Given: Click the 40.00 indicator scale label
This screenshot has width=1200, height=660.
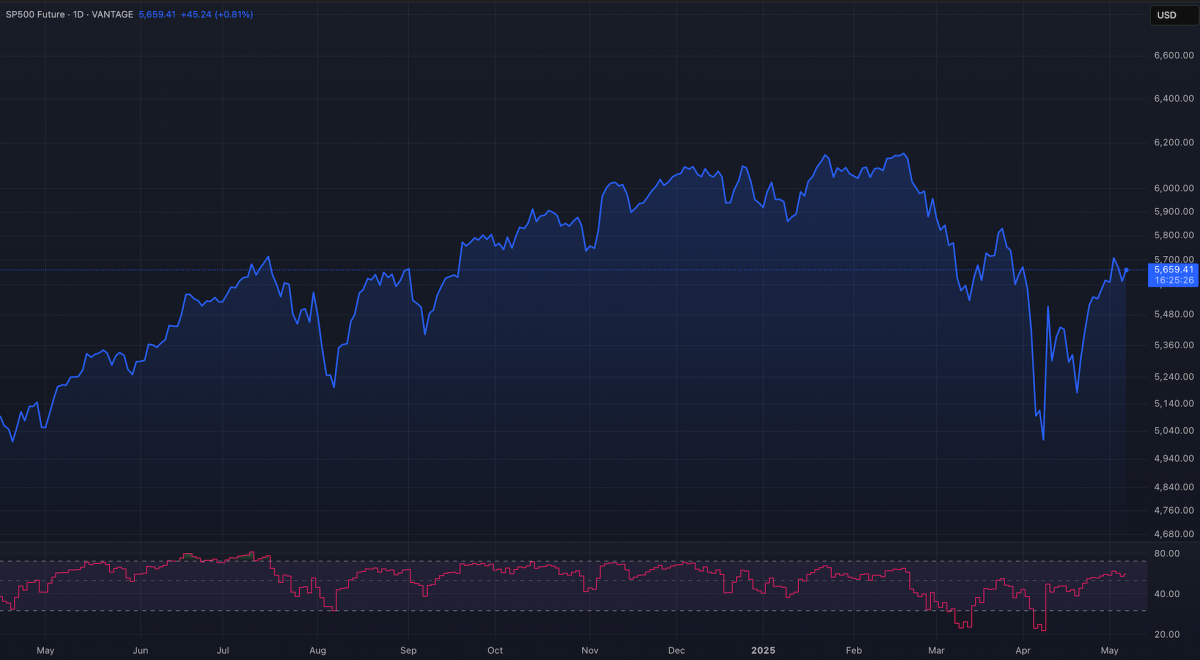Looking at the screenshot, I should click(x=1166, y=594).
